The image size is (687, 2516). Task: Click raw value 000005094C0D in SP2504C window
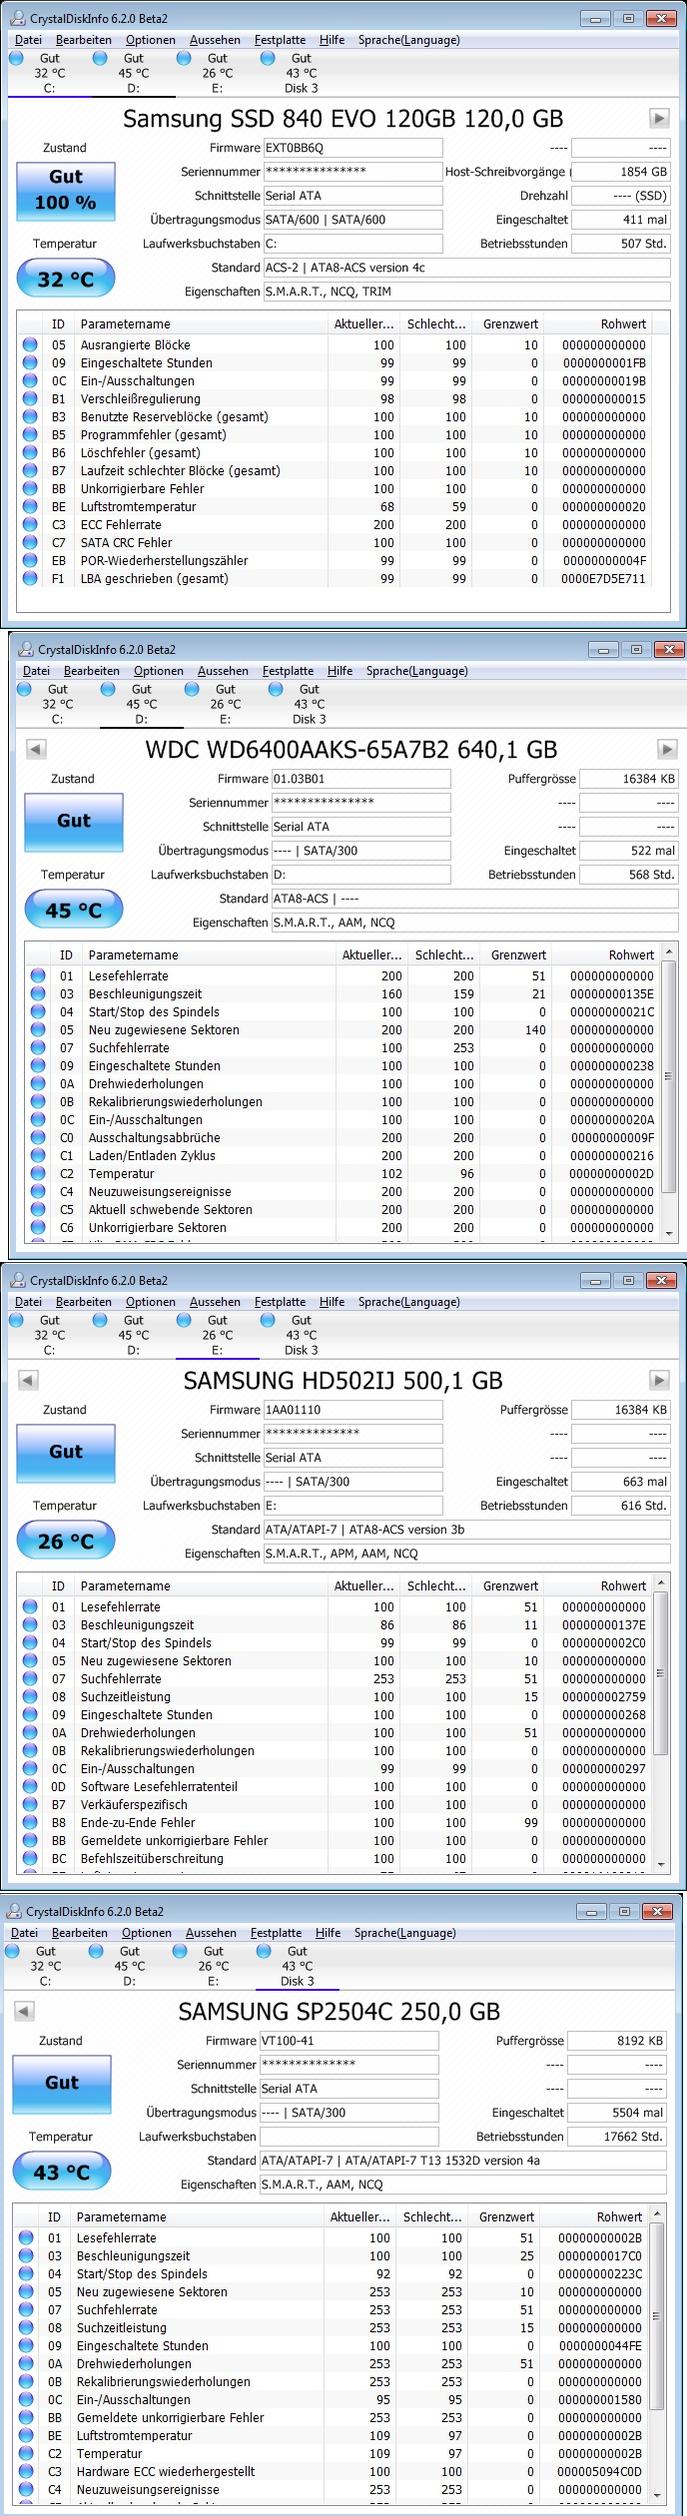tap(600, 2472)
